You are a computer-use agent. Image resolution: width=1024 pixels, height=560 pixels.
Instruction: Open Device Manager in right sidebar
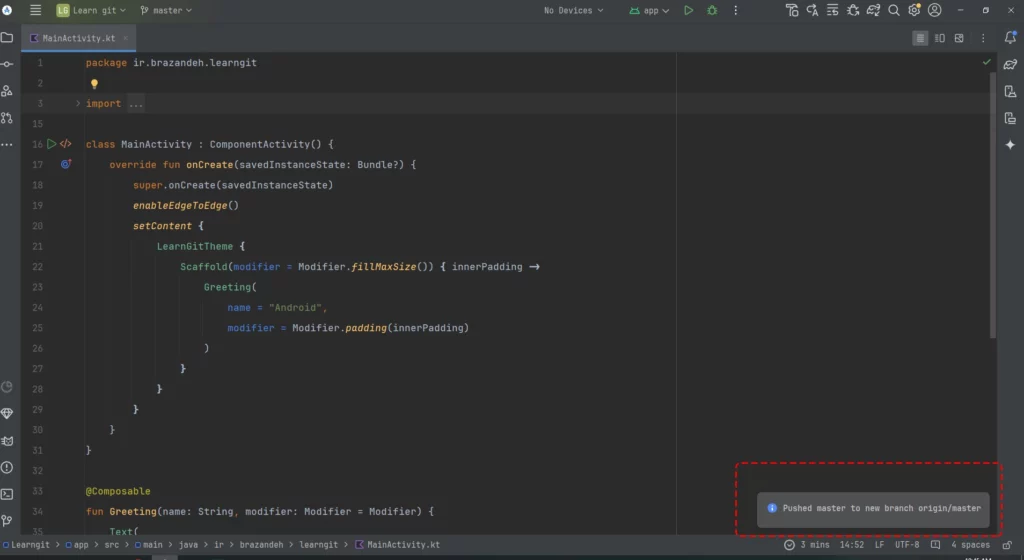(1010, 91)
